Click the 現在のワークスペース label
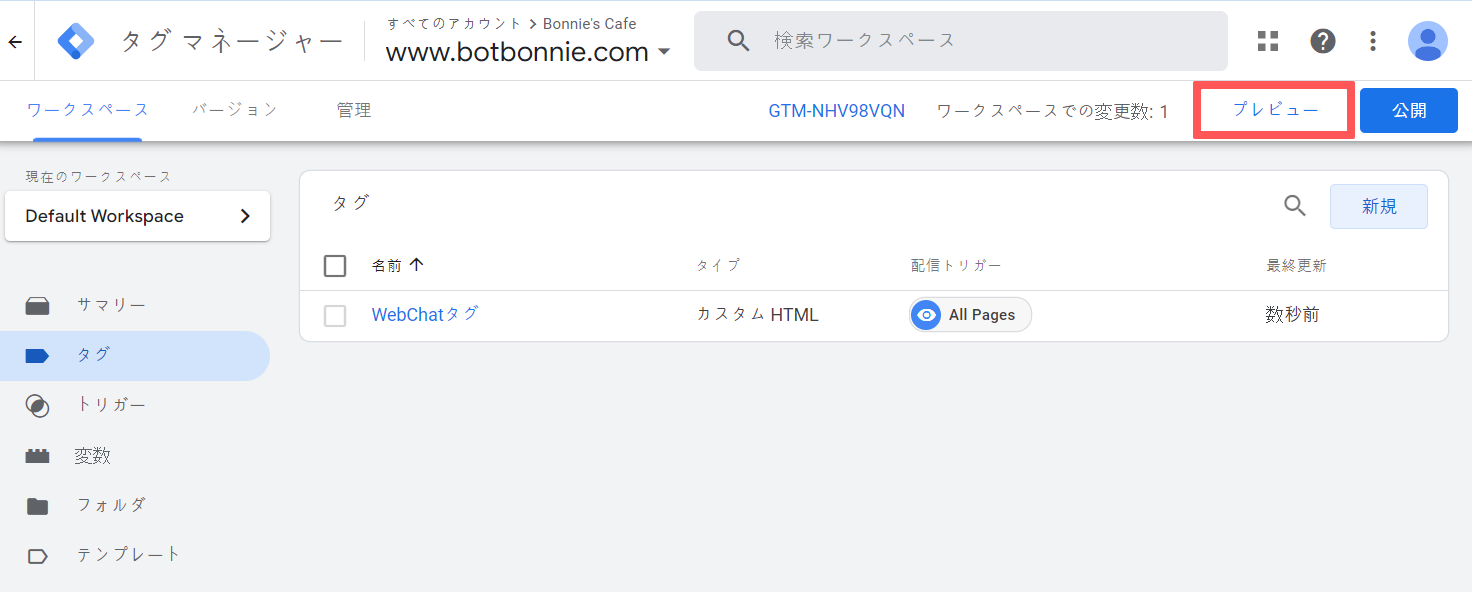This screenshot has height=592, width=1472. (99, 176)
